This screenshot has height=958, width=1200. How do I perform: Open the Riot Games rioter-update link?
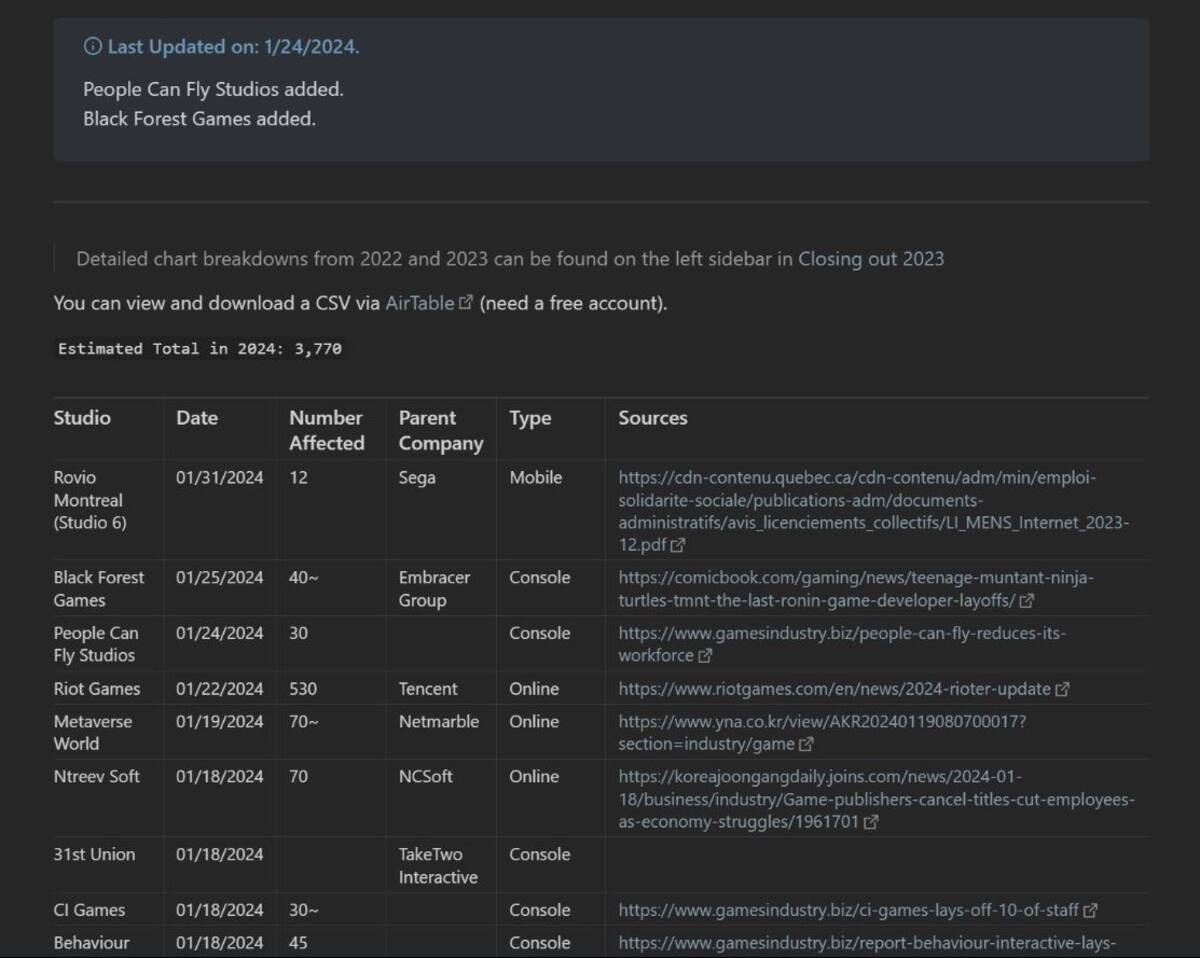tap(834, 689)
